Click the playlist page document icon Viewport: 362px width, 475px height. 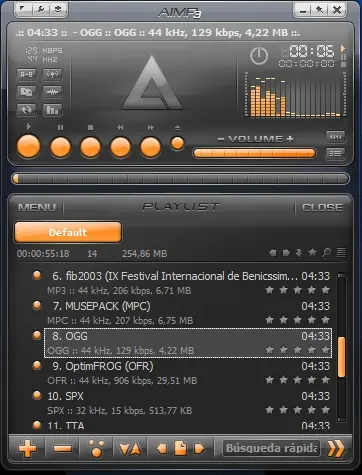(181, 448)
